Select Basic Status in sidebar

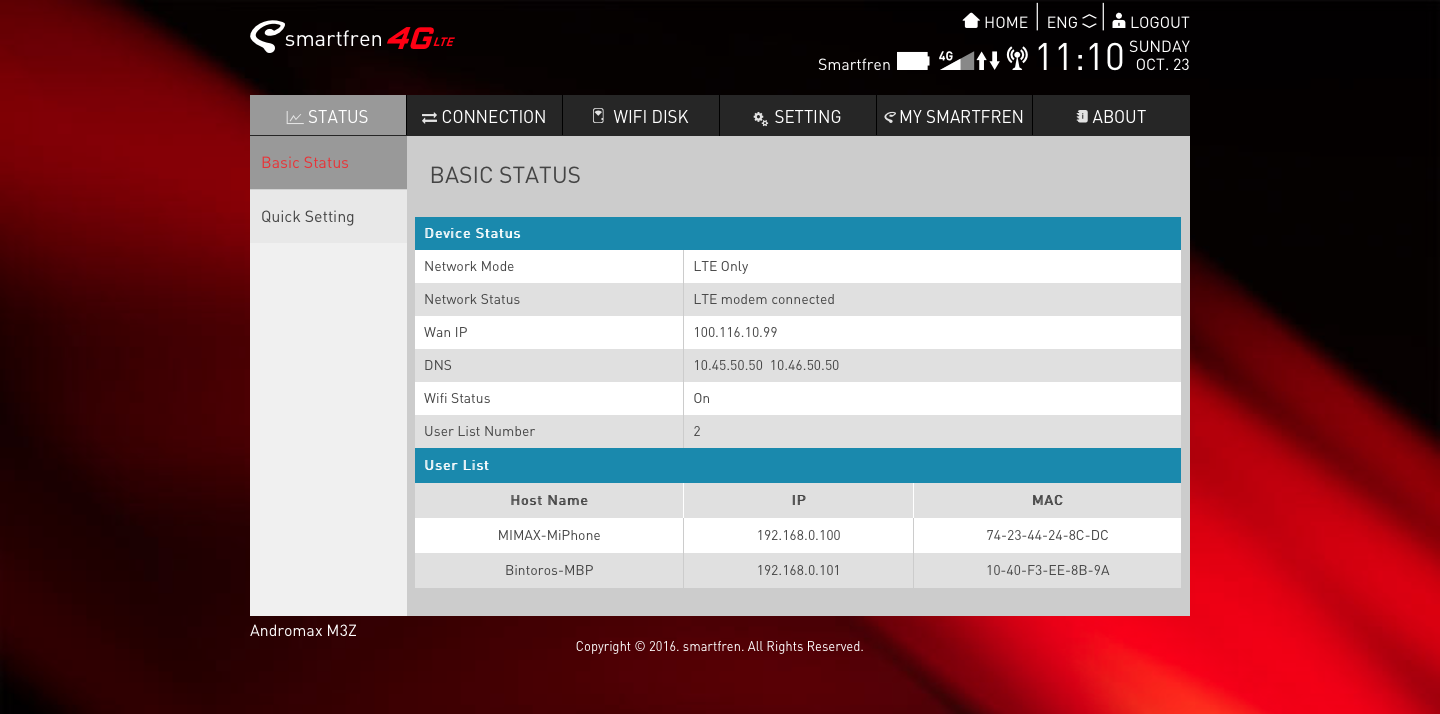328,163
